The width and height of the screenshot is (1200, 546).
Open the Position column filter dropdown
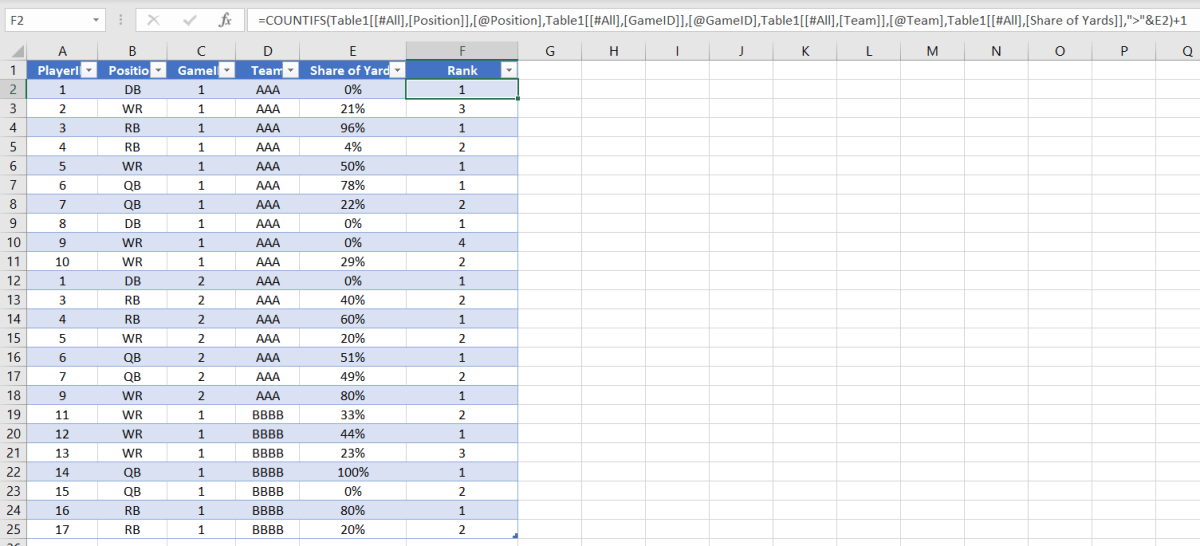157,70
